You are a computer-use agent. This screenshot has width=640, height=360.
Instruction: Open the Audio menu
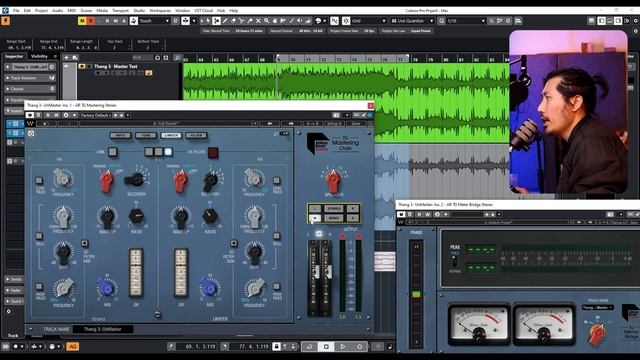[x=58, y=11]
